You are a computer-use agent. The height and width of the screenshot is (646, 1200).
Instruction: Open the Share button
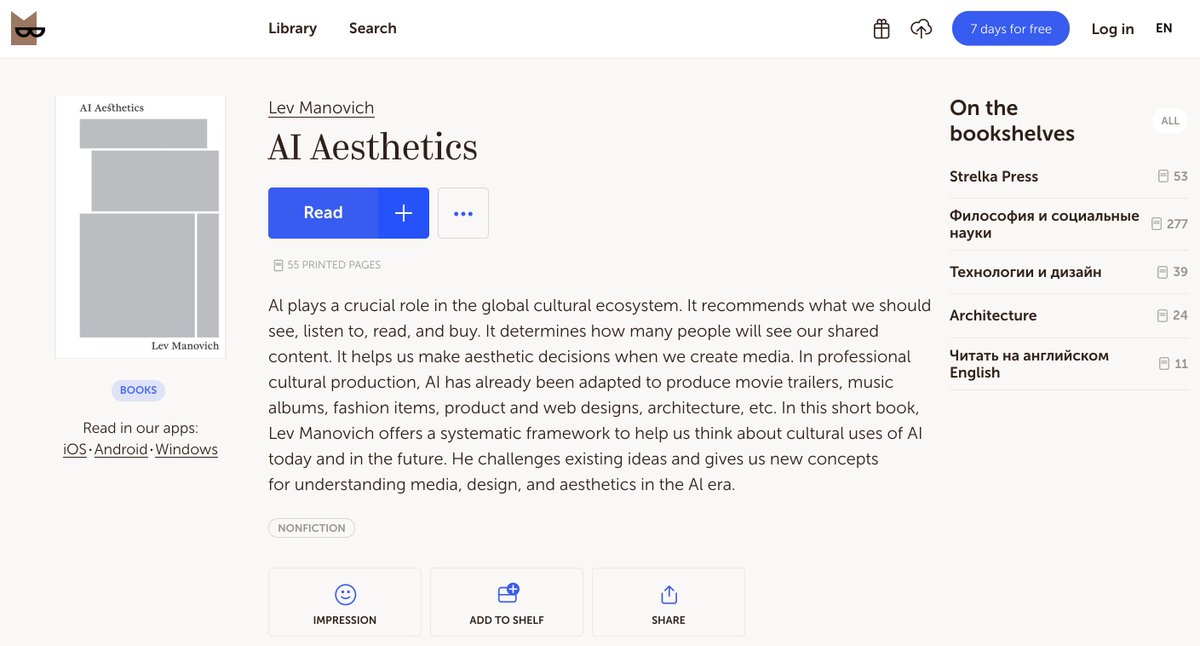[668, 602]
